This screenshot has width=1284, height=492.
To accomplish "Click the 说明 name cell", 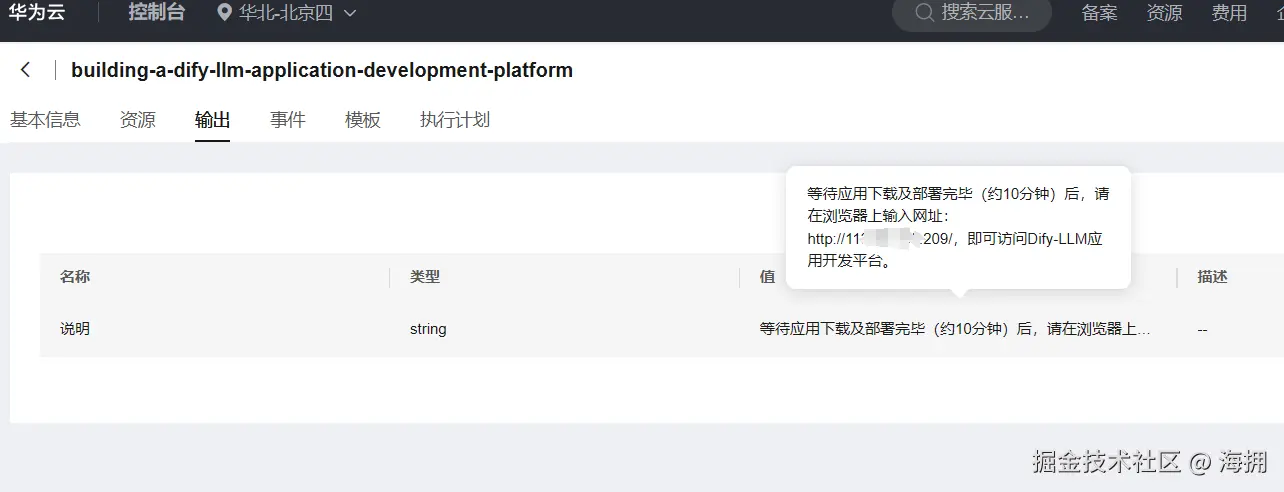I will [x=75, y=328].
